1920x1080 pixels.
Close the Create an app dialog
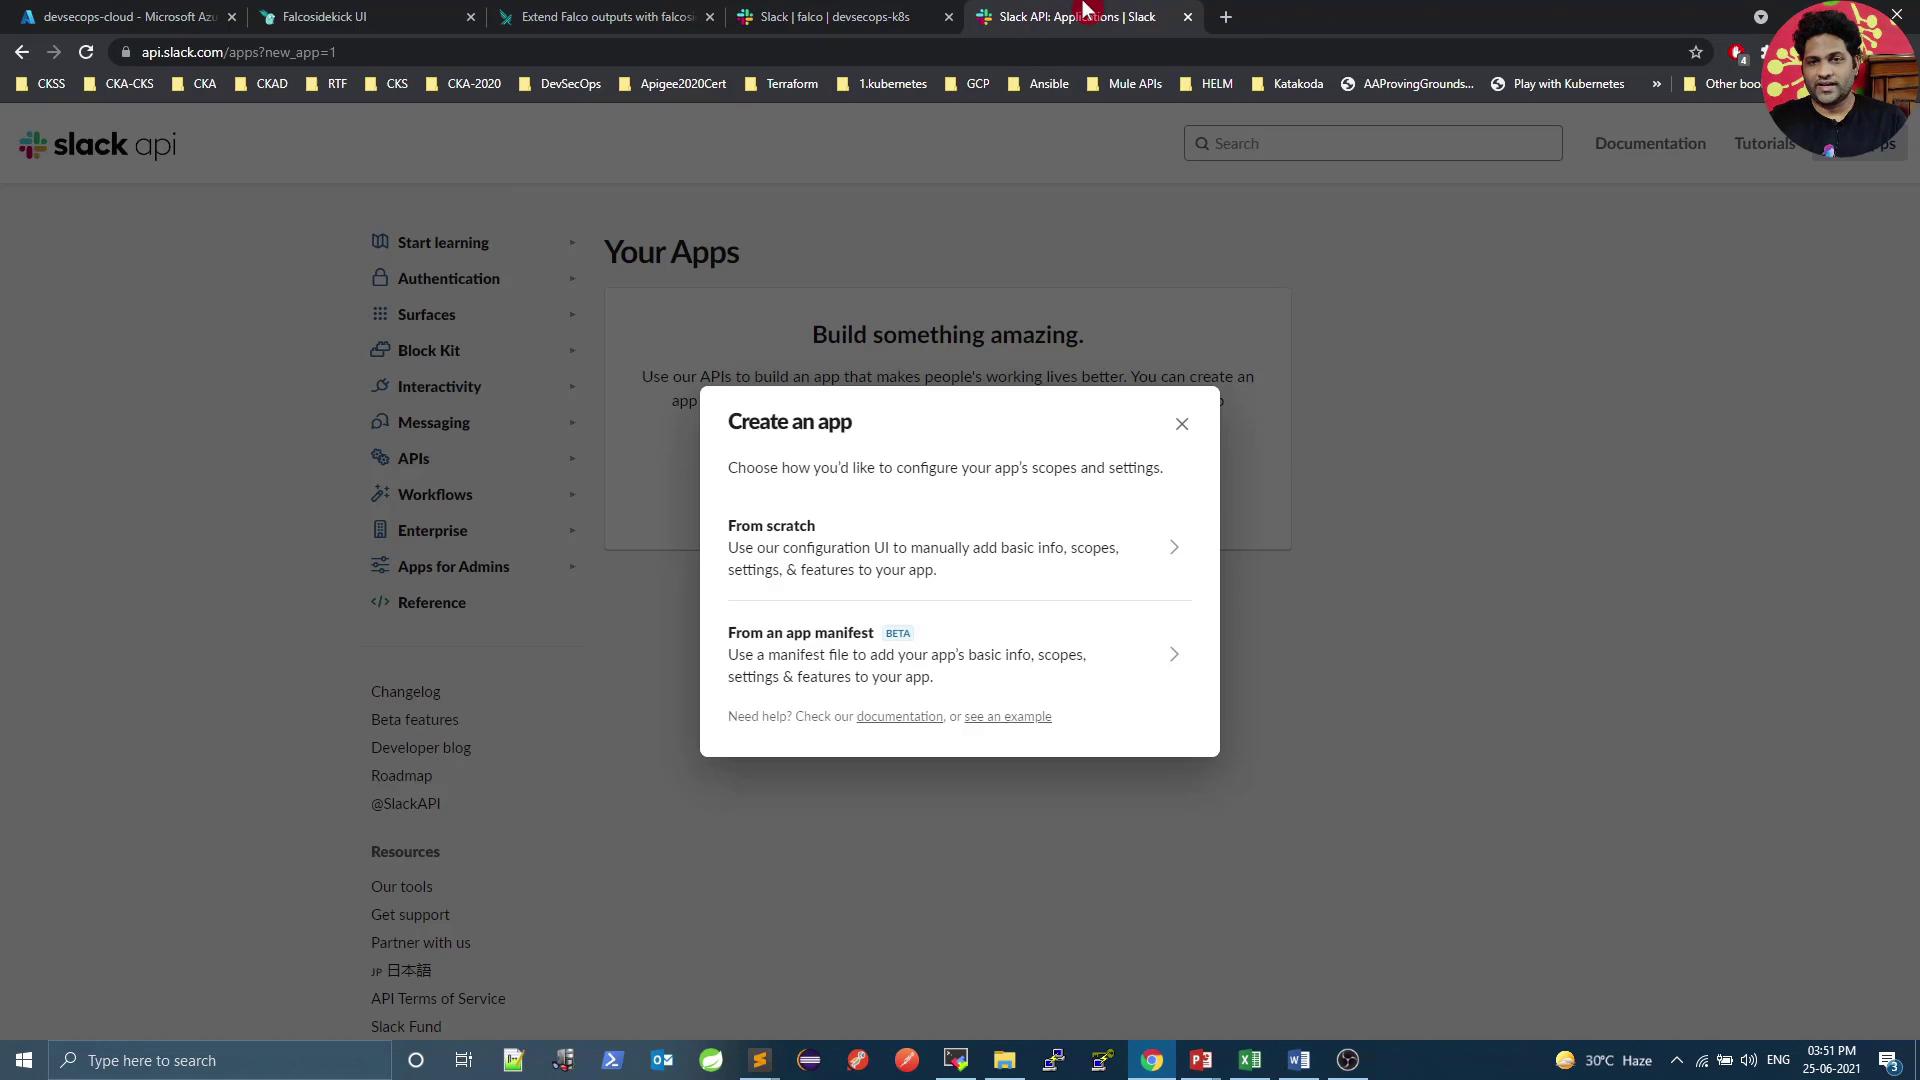[x=1182, y=424]
